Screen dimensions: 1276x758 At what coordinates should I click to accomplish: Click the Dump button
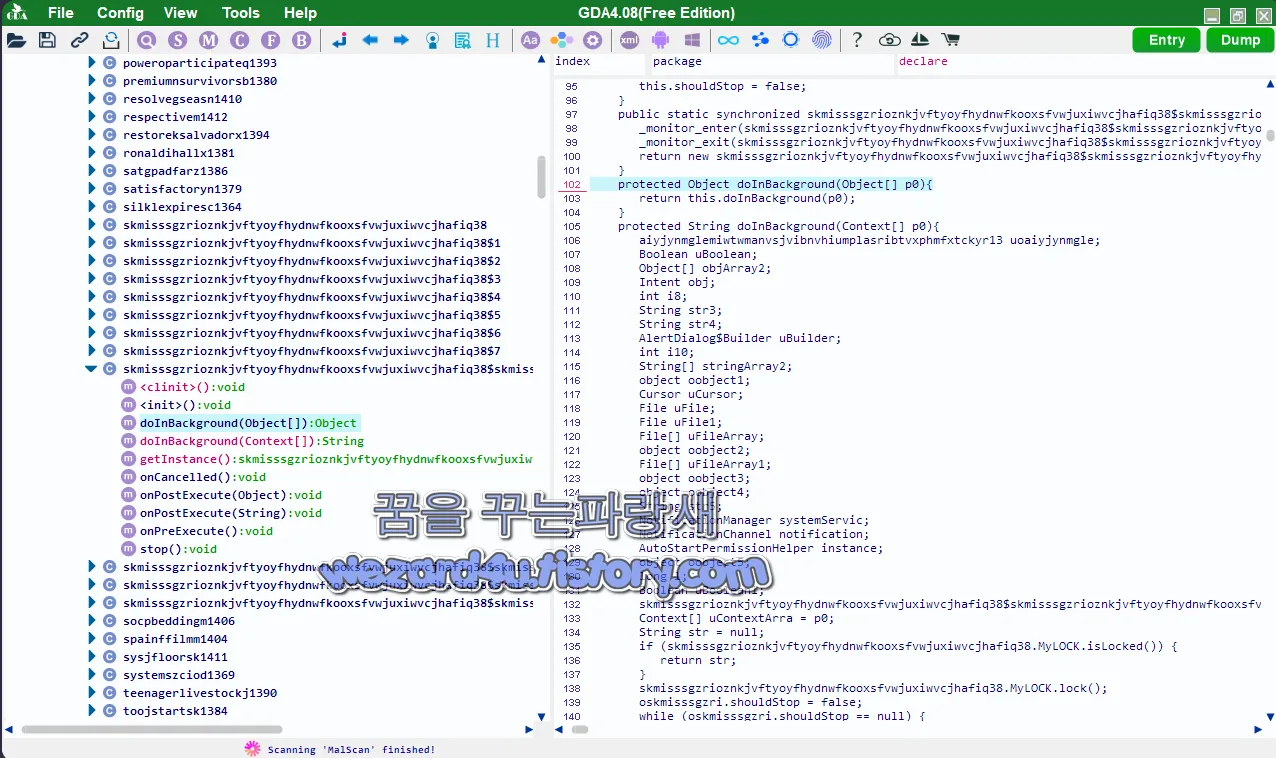[1241, 40]
